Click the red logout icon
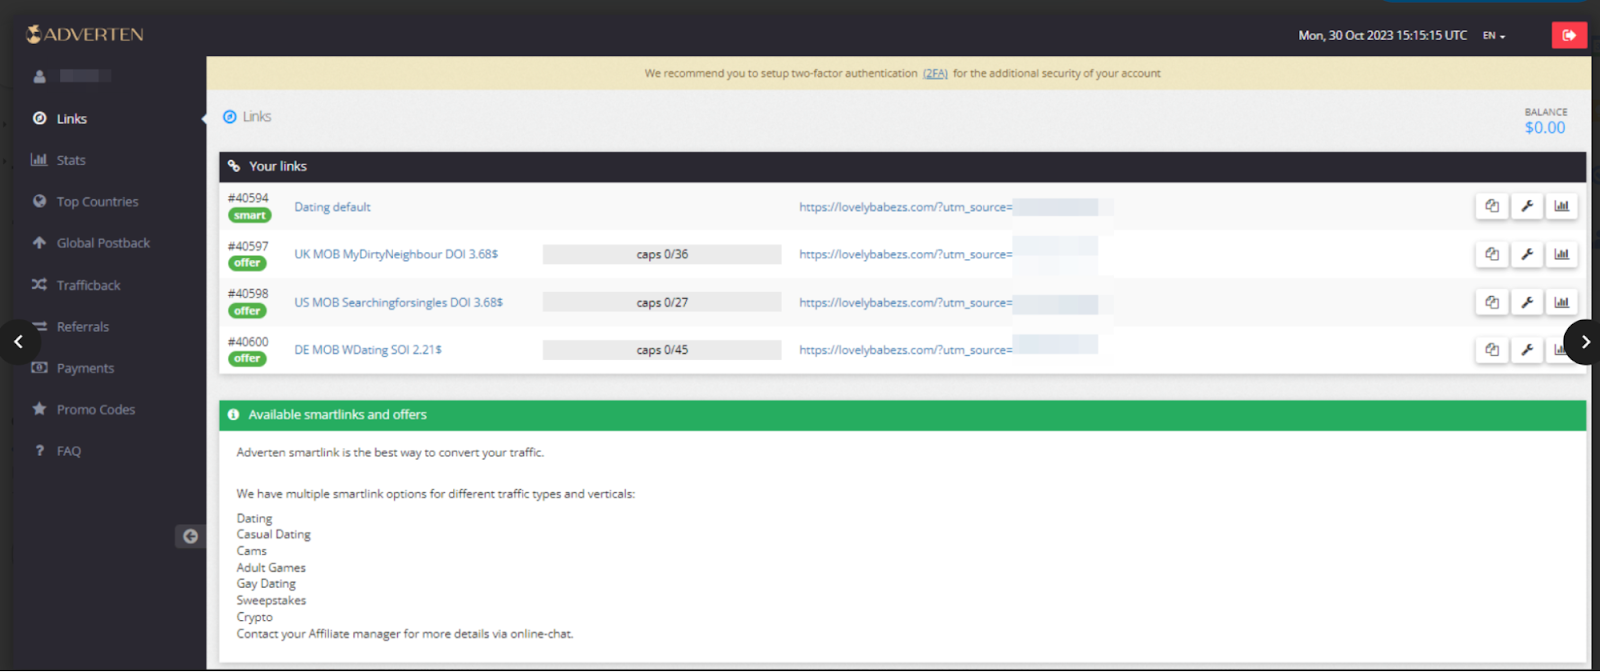Viewport: 1600px width, 672px height. (x=1568, y=35)
